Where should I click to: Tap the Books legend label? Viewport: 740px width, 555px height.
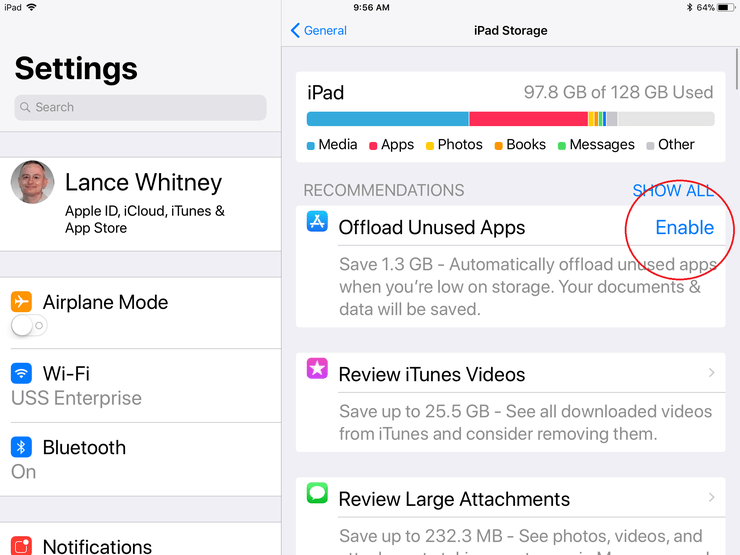(526, 144)
